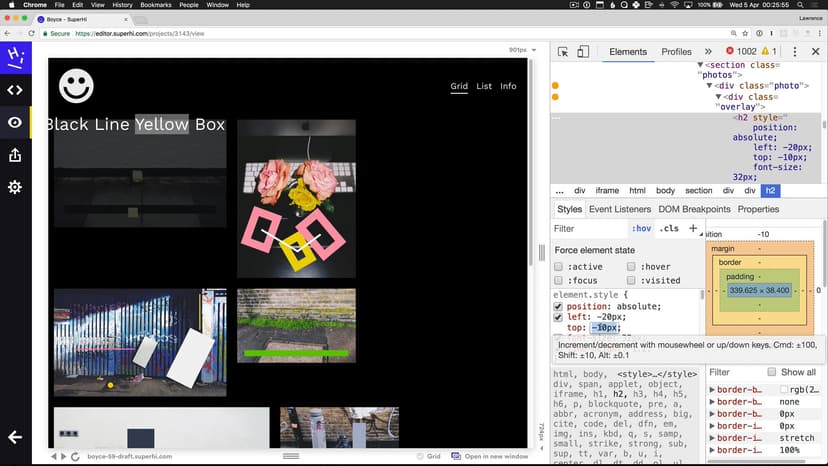Click the pink and yellow frames photo

pyautogui.click(x=296, y=198)
